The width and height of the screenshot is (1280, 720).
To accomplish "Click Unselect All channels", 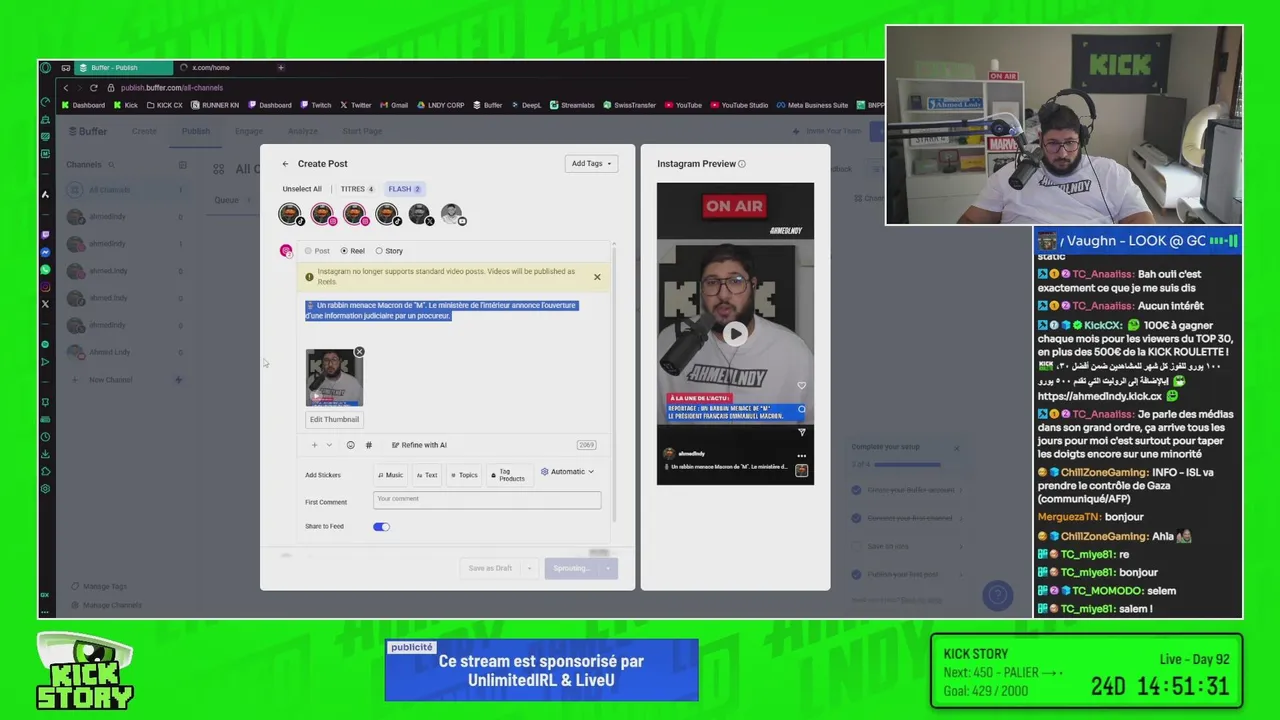I will pos(302,189).
